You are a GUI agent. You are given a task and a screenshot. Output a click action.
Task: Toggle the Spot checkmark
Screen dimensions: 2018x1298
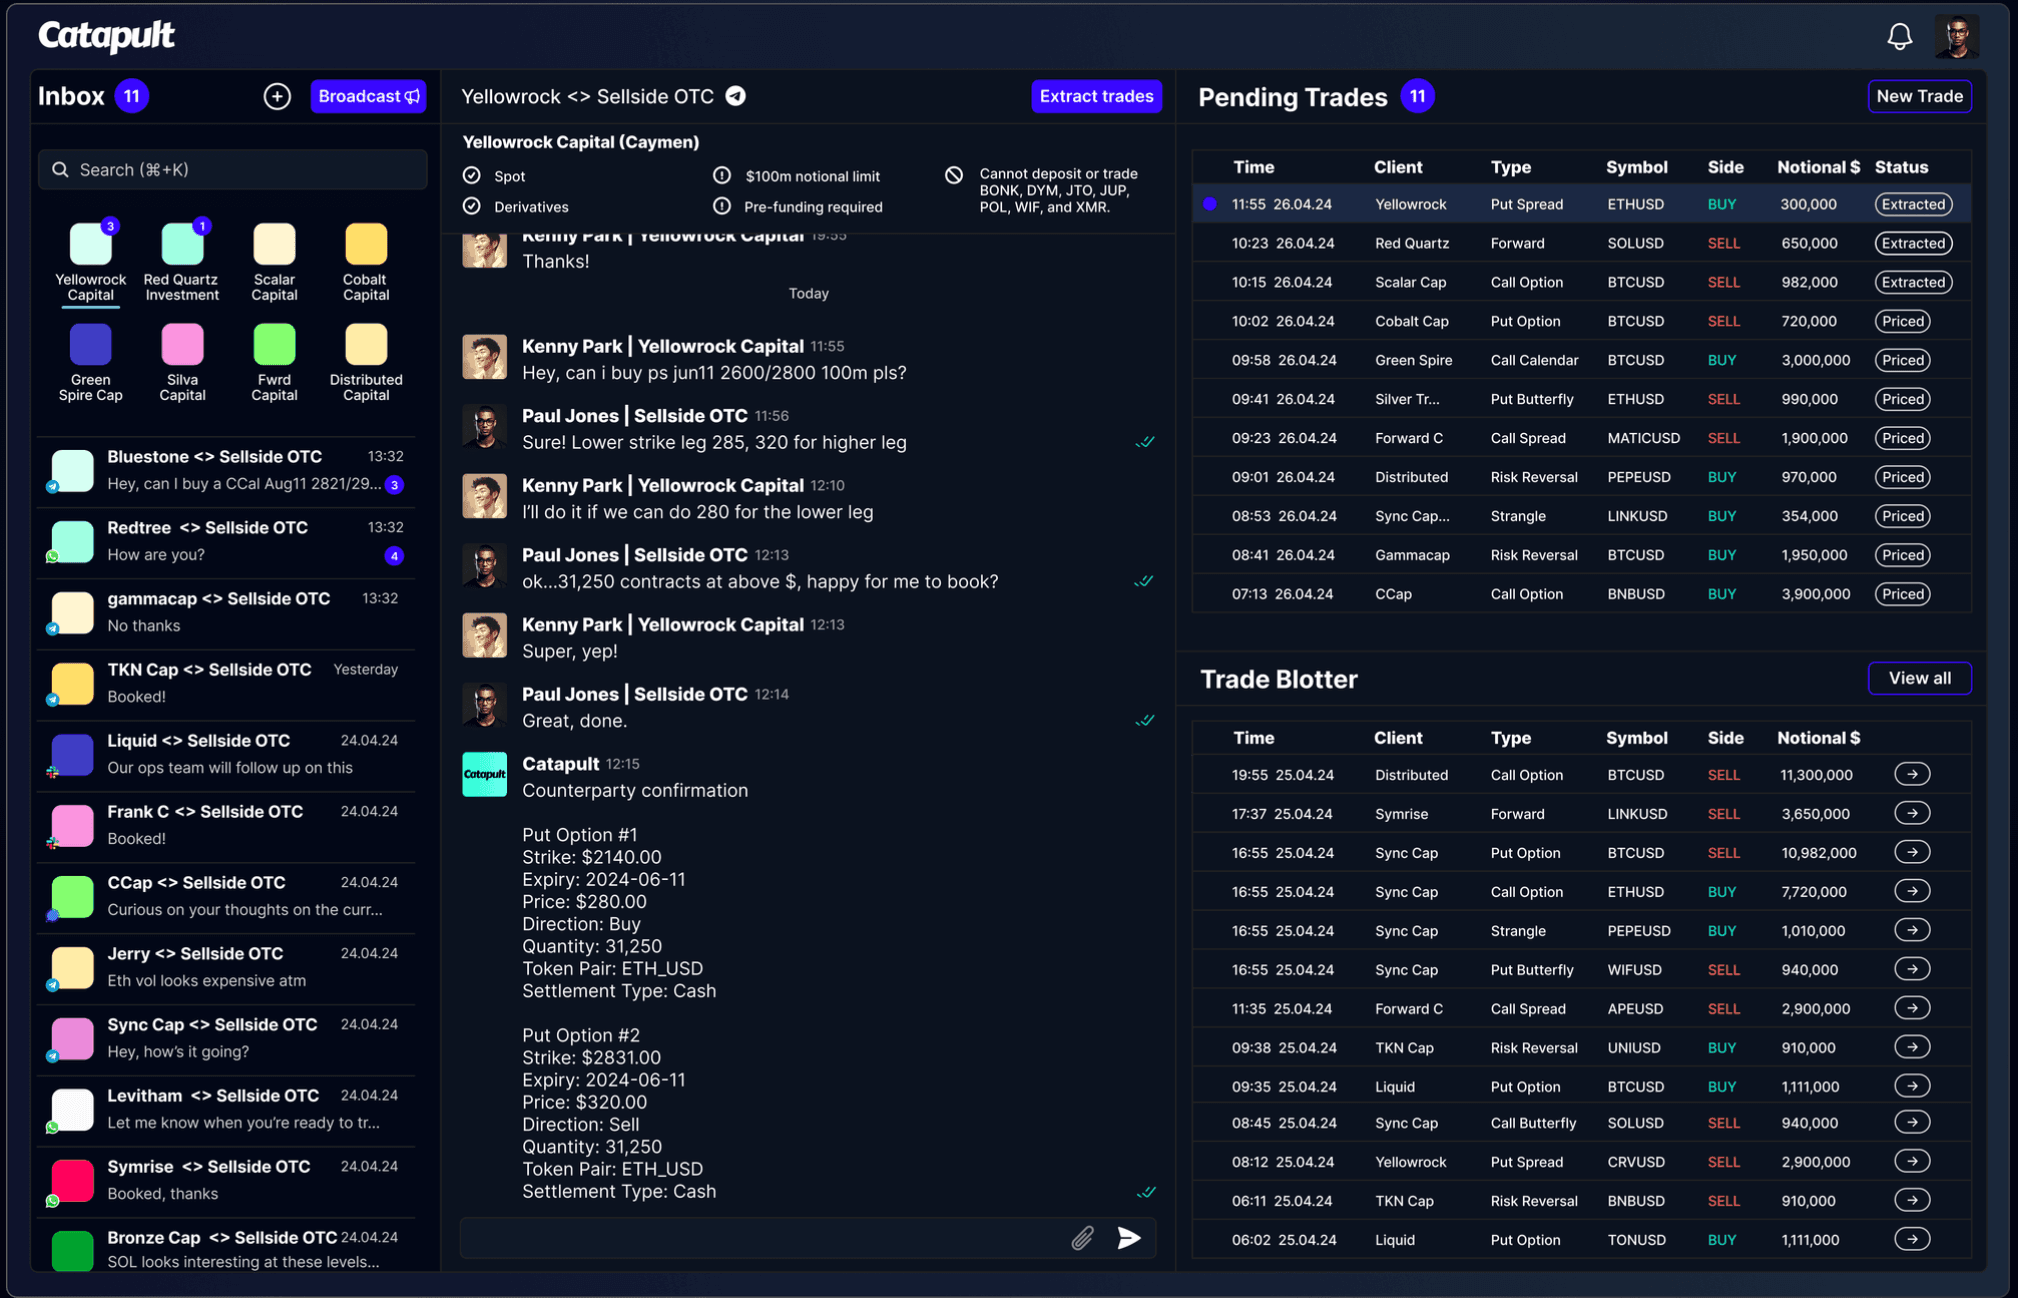[472, 176]
